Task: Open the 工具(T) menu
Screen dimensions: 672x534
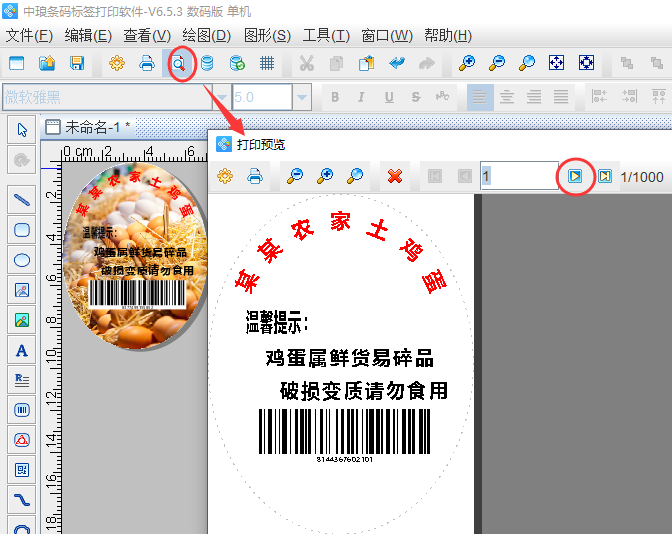Action: pyautogui.click(x=326, y=36)
